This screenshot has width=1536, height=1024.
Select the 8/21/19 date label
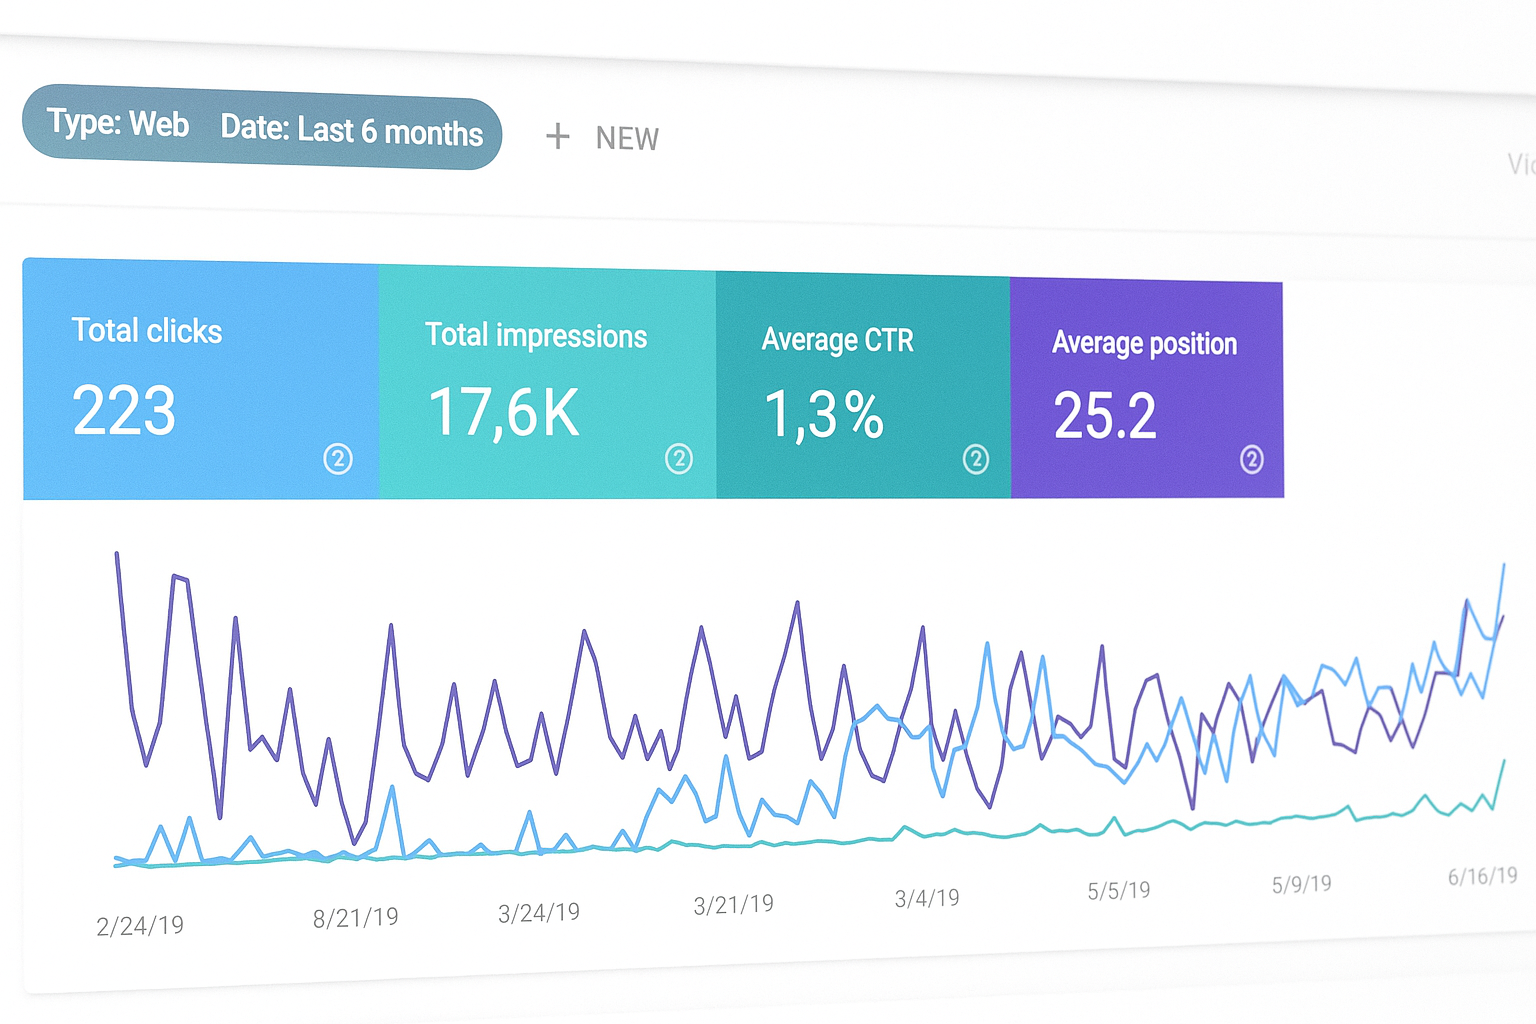355,918
